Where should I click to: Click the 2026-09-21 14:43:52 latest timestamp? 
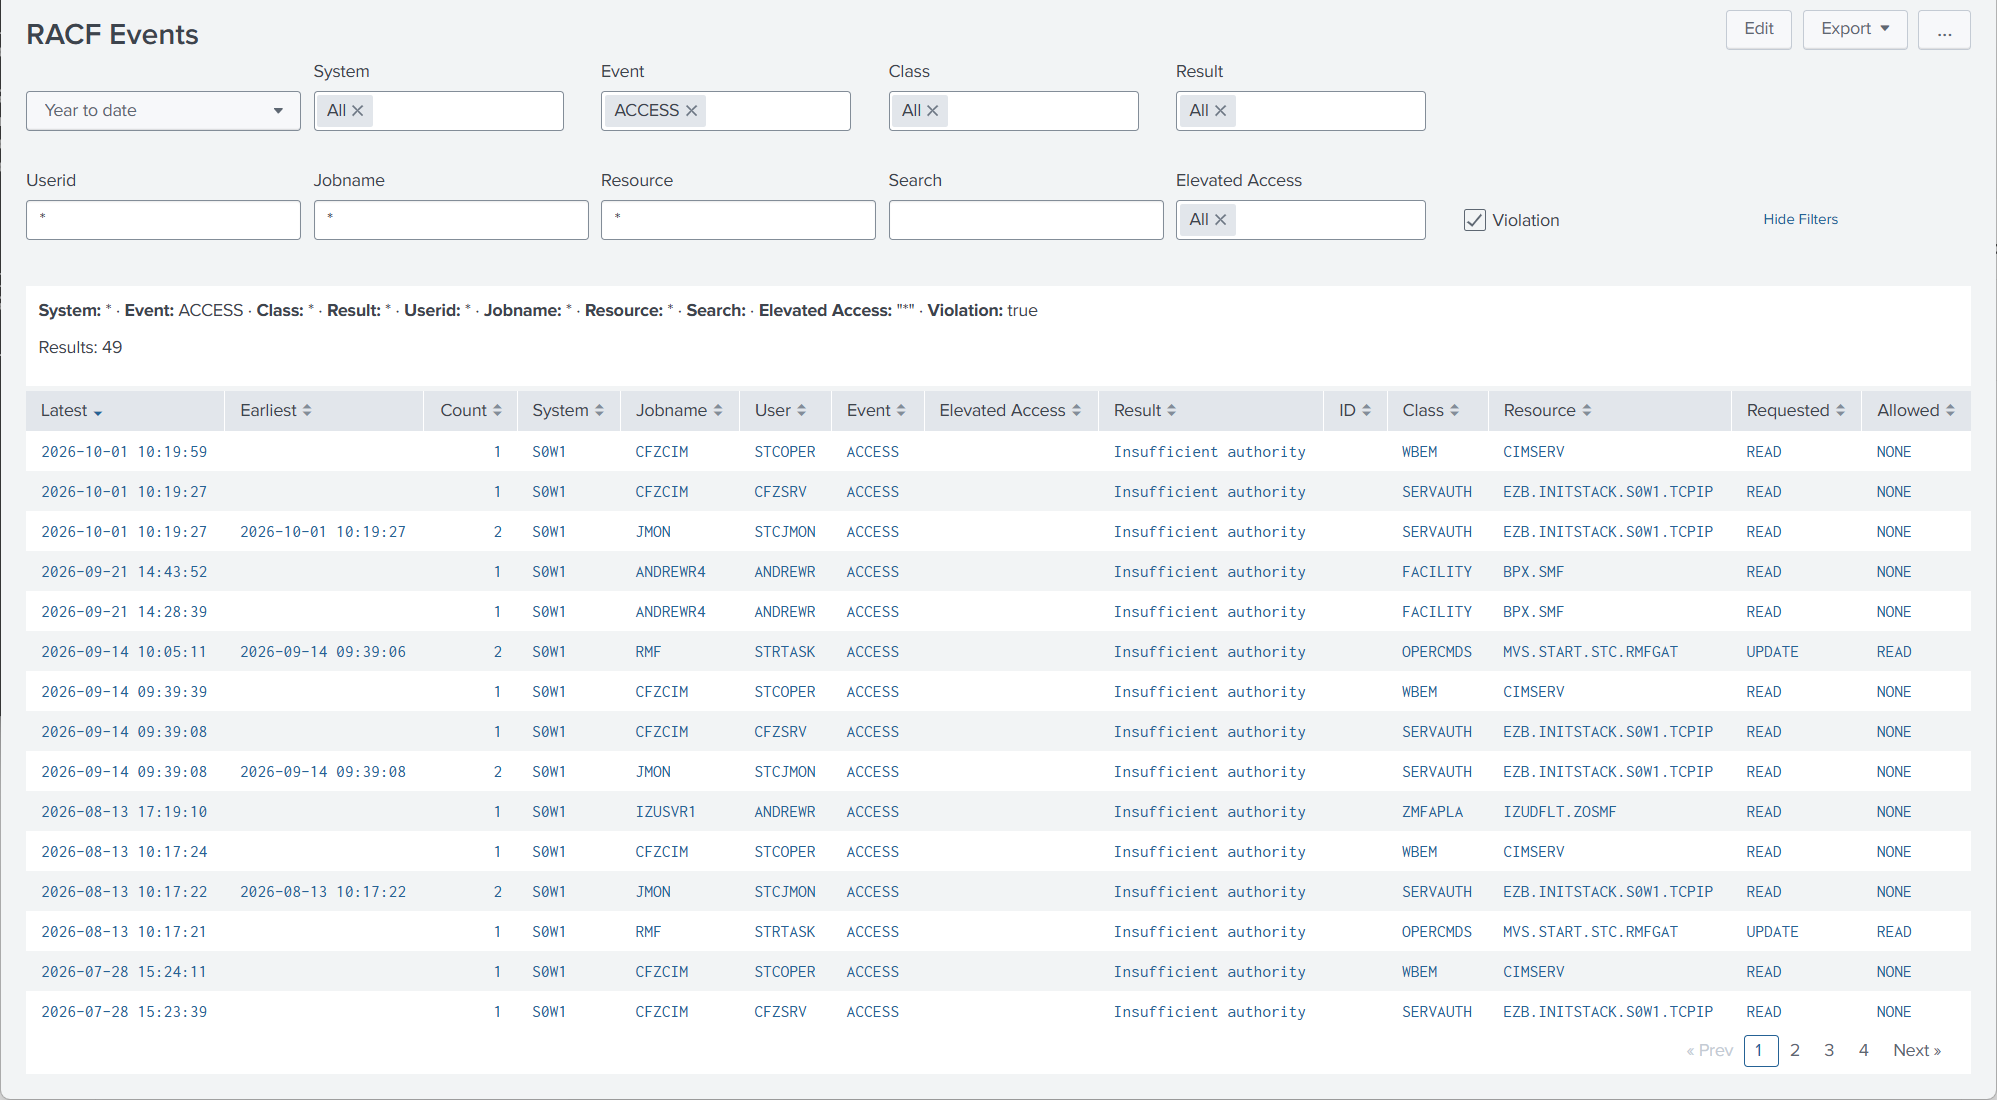(x=124, y=572)
